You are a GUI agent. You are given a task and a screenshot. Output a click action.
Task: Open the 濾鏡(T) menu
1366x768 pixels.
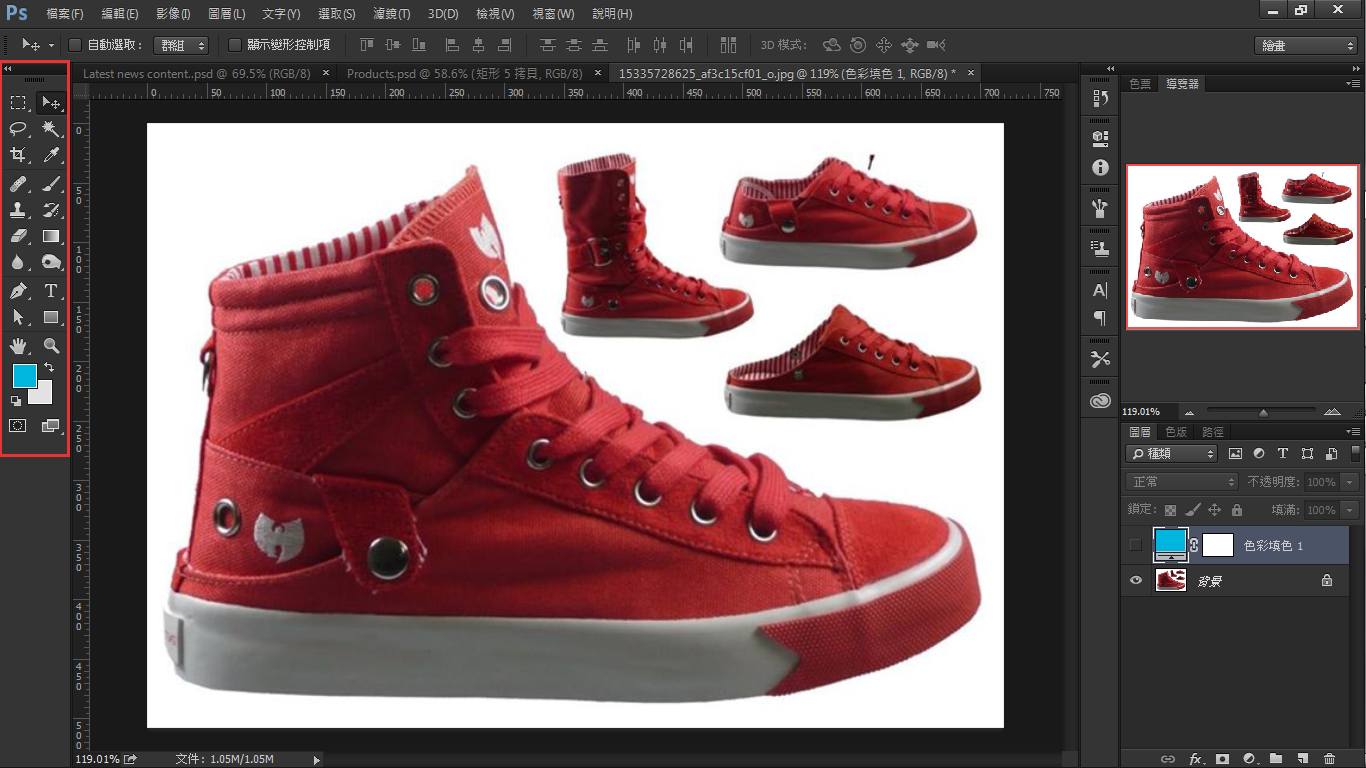(391, 14)
